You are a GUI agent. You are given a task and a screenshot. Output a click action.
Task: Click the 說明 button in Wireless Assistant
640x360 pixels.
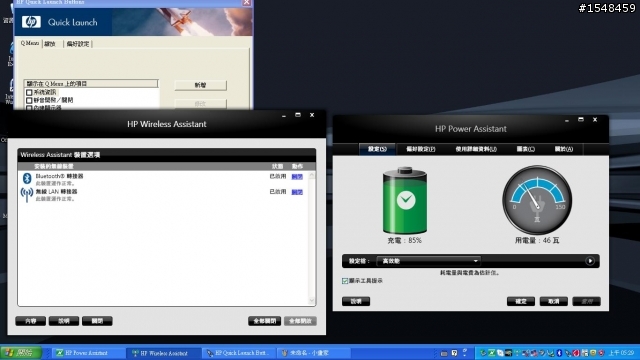(x=64, y=321)
